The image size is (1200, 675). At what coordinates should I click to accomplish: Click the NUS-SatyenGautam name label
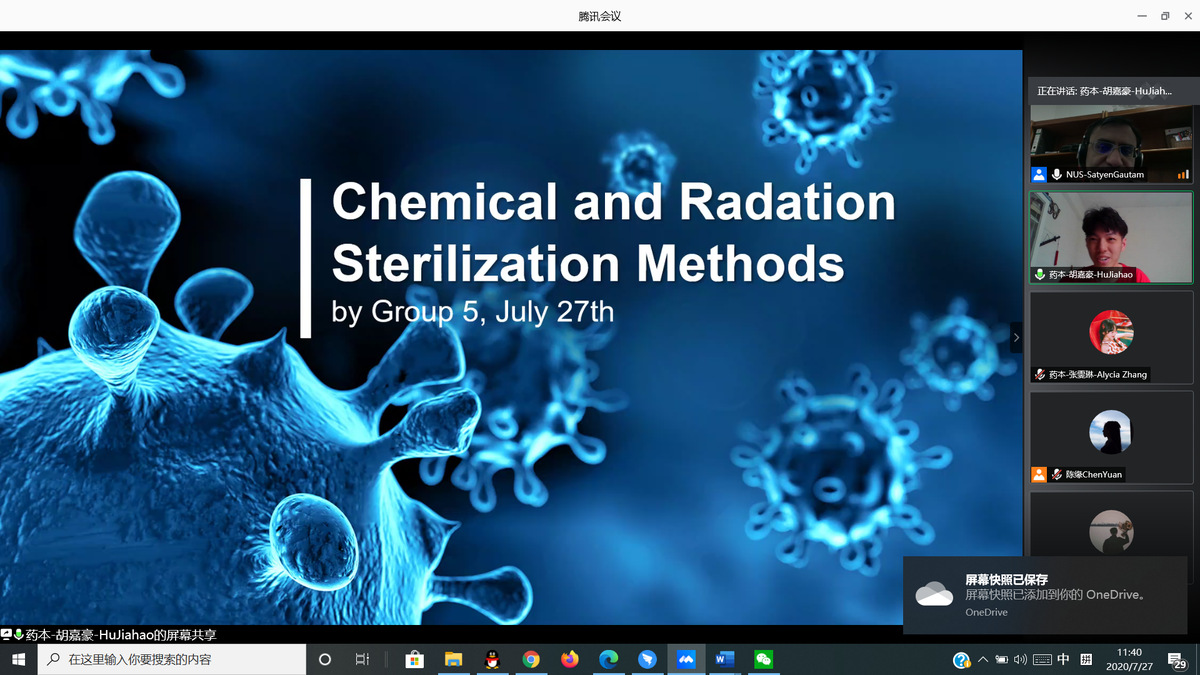point(1105,174)
